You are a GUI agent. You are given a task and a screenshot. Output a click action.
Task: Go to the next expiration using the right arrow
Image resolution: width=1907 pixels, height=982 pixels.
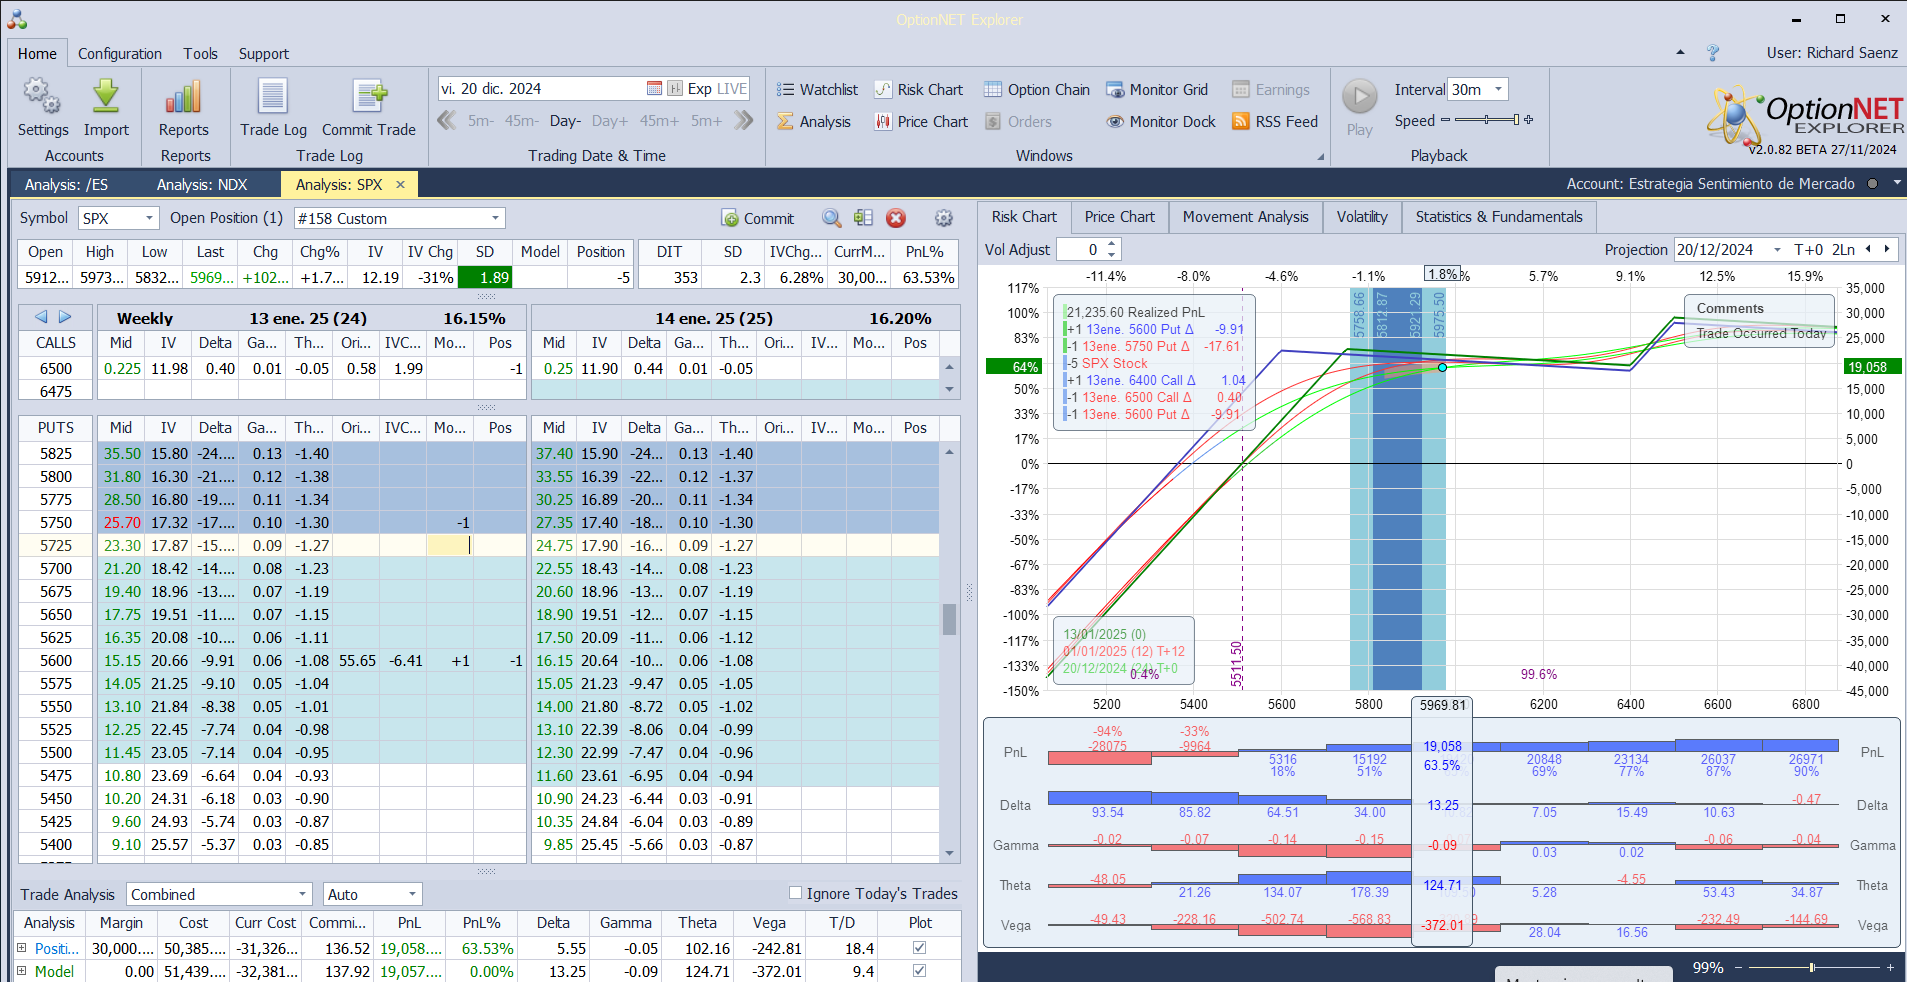65,317
